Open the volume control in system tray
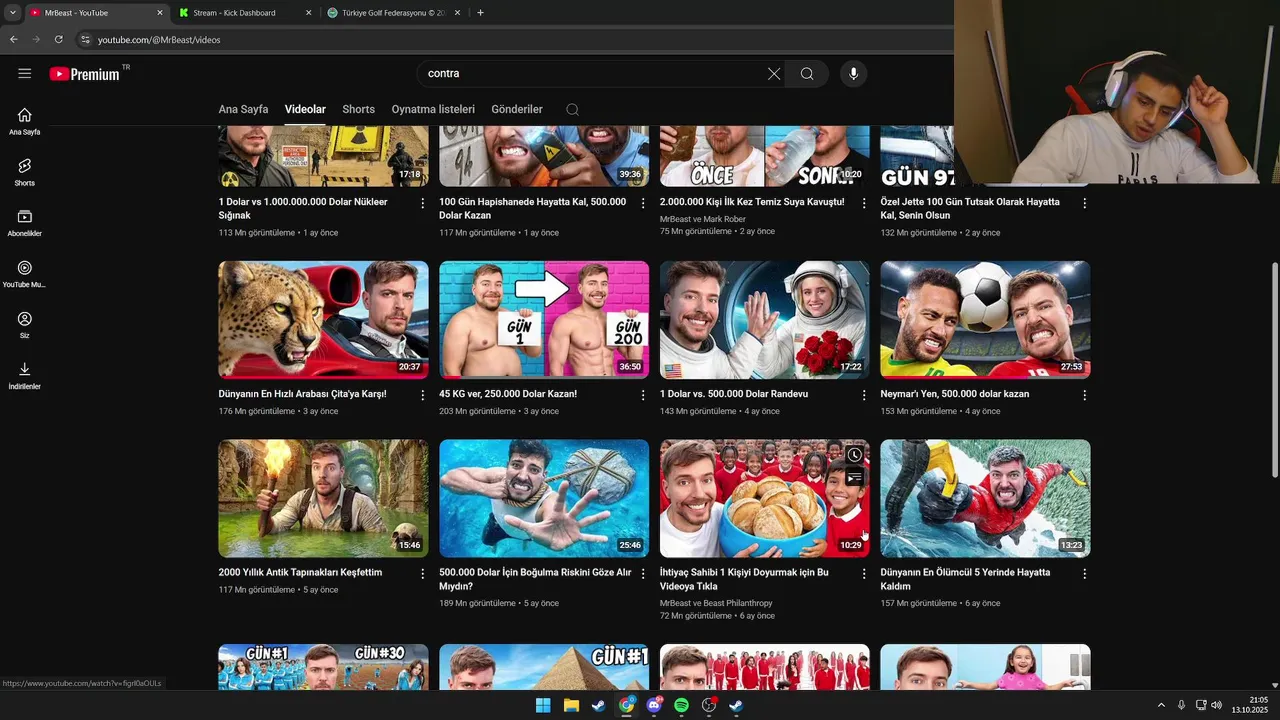1280x720 pixels. [1217, 705]
